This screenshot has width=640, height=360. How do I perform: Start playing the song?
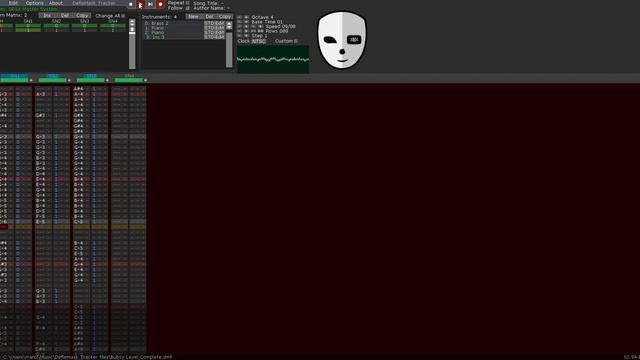tap(140, 4)
